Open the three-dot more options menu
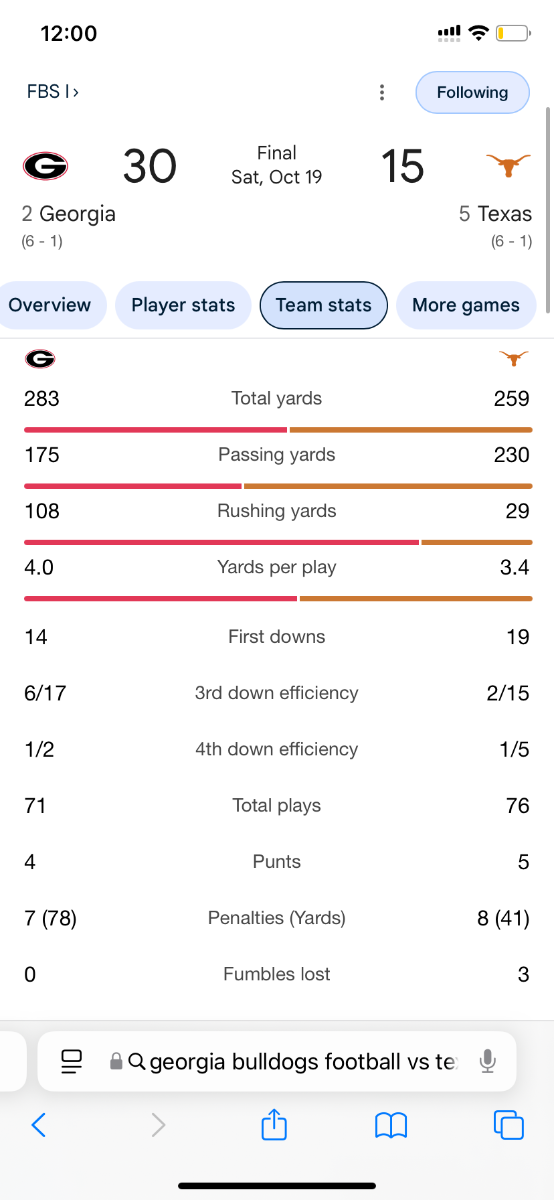The height and width of the screenshot is (1200, 554). pos(382,93)
